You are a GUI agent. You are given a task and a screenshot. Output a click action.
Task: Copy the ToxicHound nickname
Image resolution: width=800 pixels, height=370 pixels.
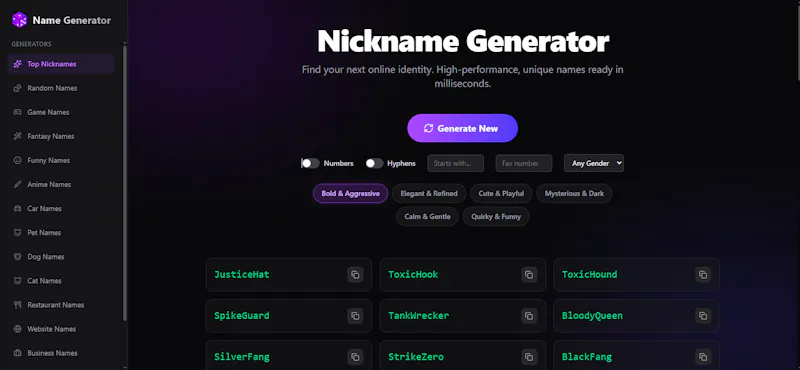pyautogui.click(x=703, y=275)
